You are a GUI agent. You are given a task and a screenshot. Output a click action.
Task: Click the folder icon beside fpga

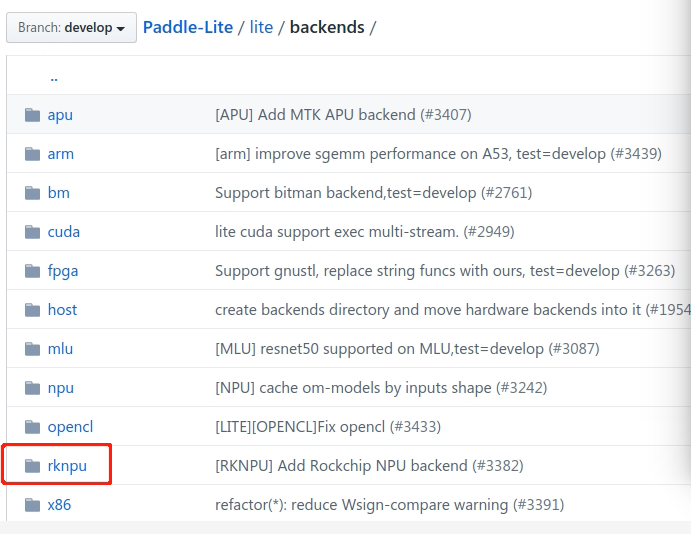[32, 271]
